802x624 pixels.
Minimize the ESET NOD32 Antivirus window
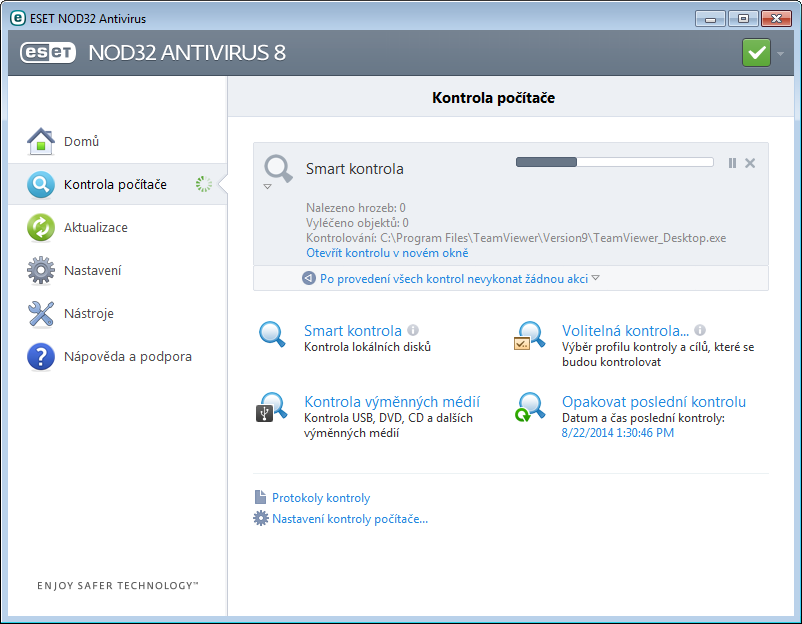(710, 19)
